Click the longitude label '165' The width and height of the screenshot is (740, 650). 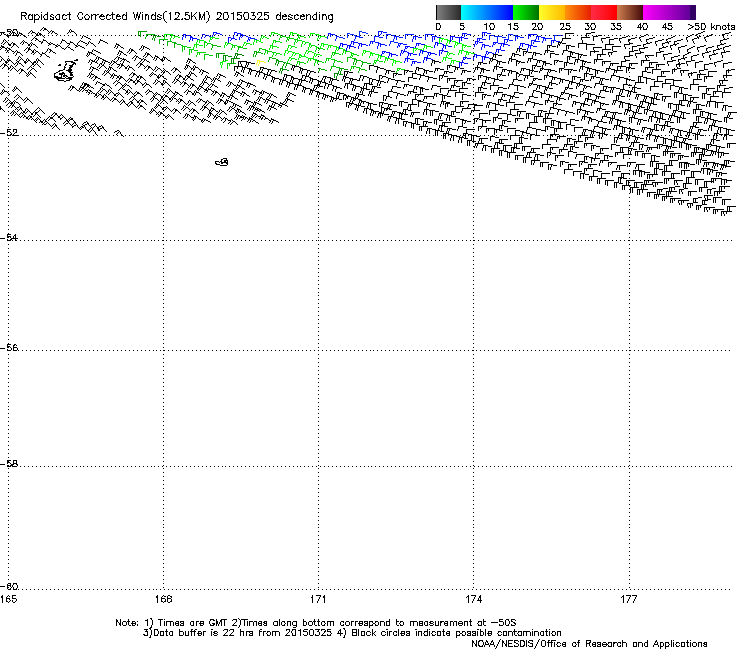[x=9, y=599]
